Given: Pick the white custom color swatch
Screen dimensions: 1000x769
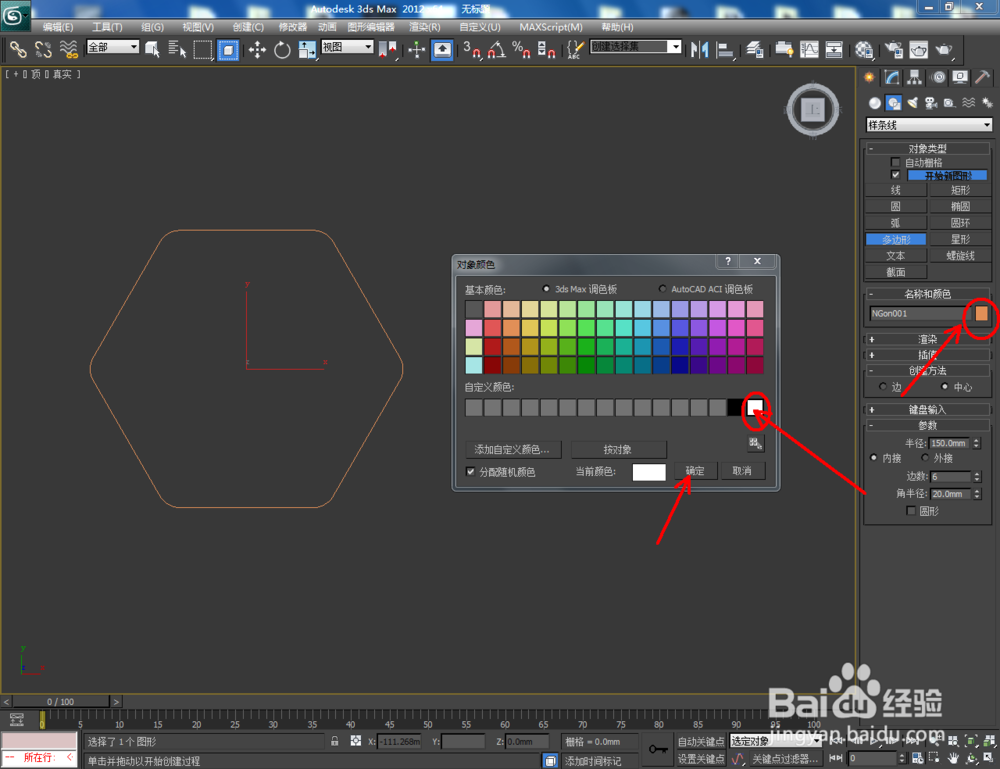Looking at the screenshot, I should click(x=755, y=407).
